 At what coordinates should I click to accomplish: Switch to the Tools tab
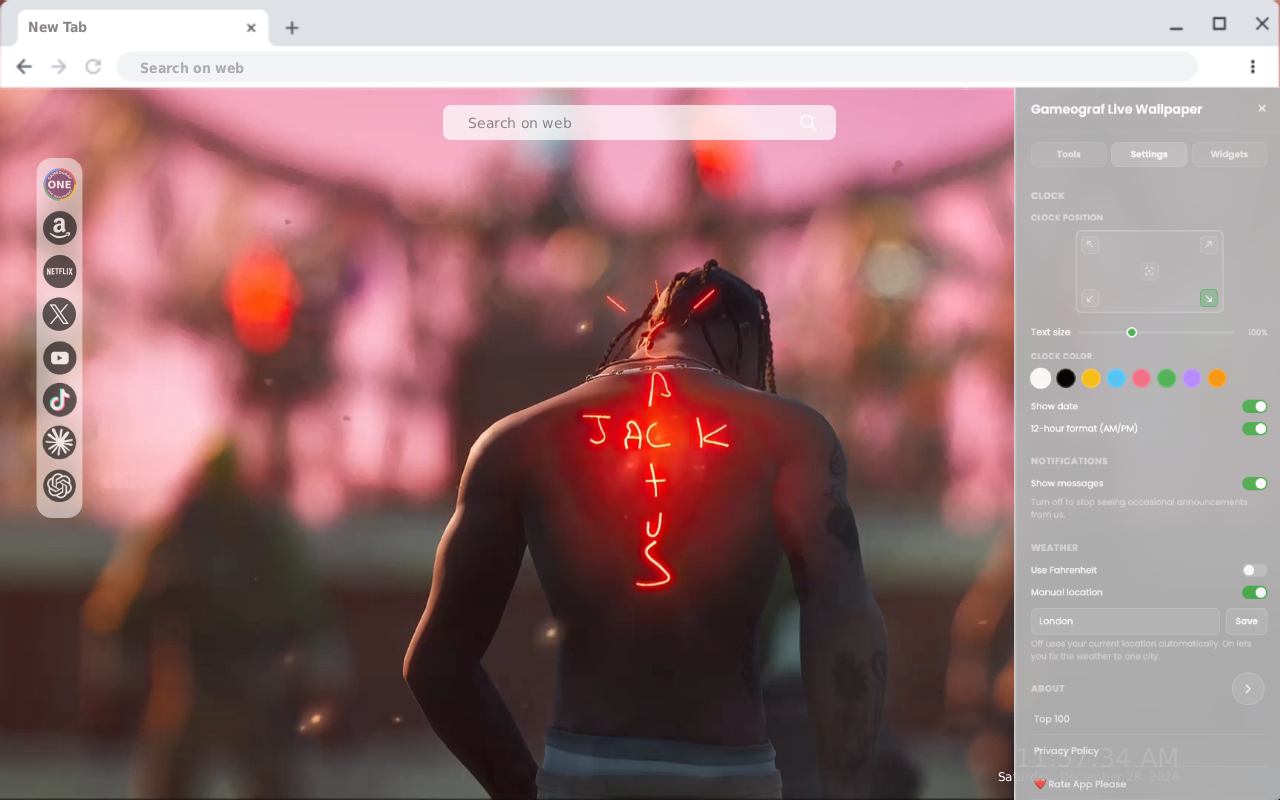pyautogui.click(x=1069, y=154)
